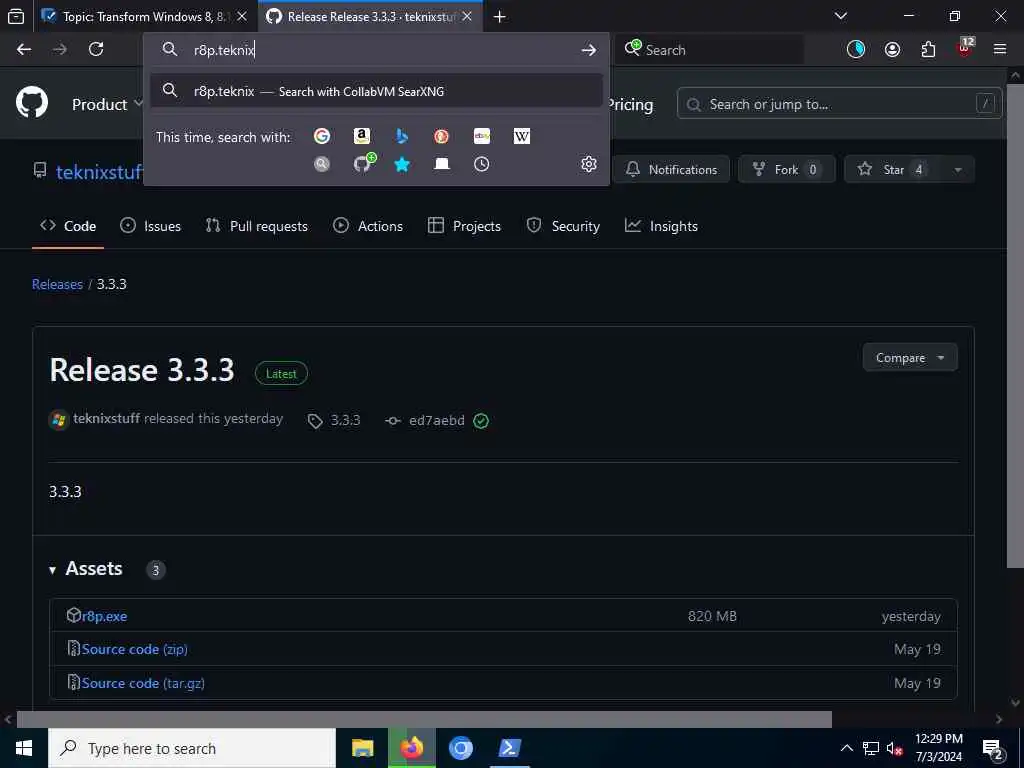This screenshot has width=1024, height=768.
Task: Switch to the Code tab
Action: 68,226
